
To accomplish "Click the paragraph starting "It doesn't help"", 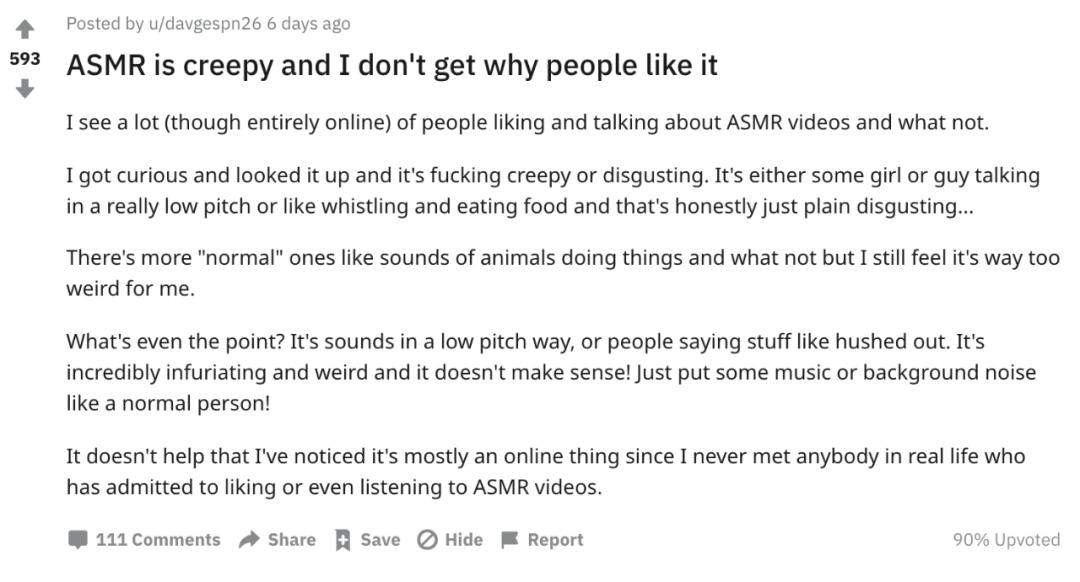I will point(545,471).
